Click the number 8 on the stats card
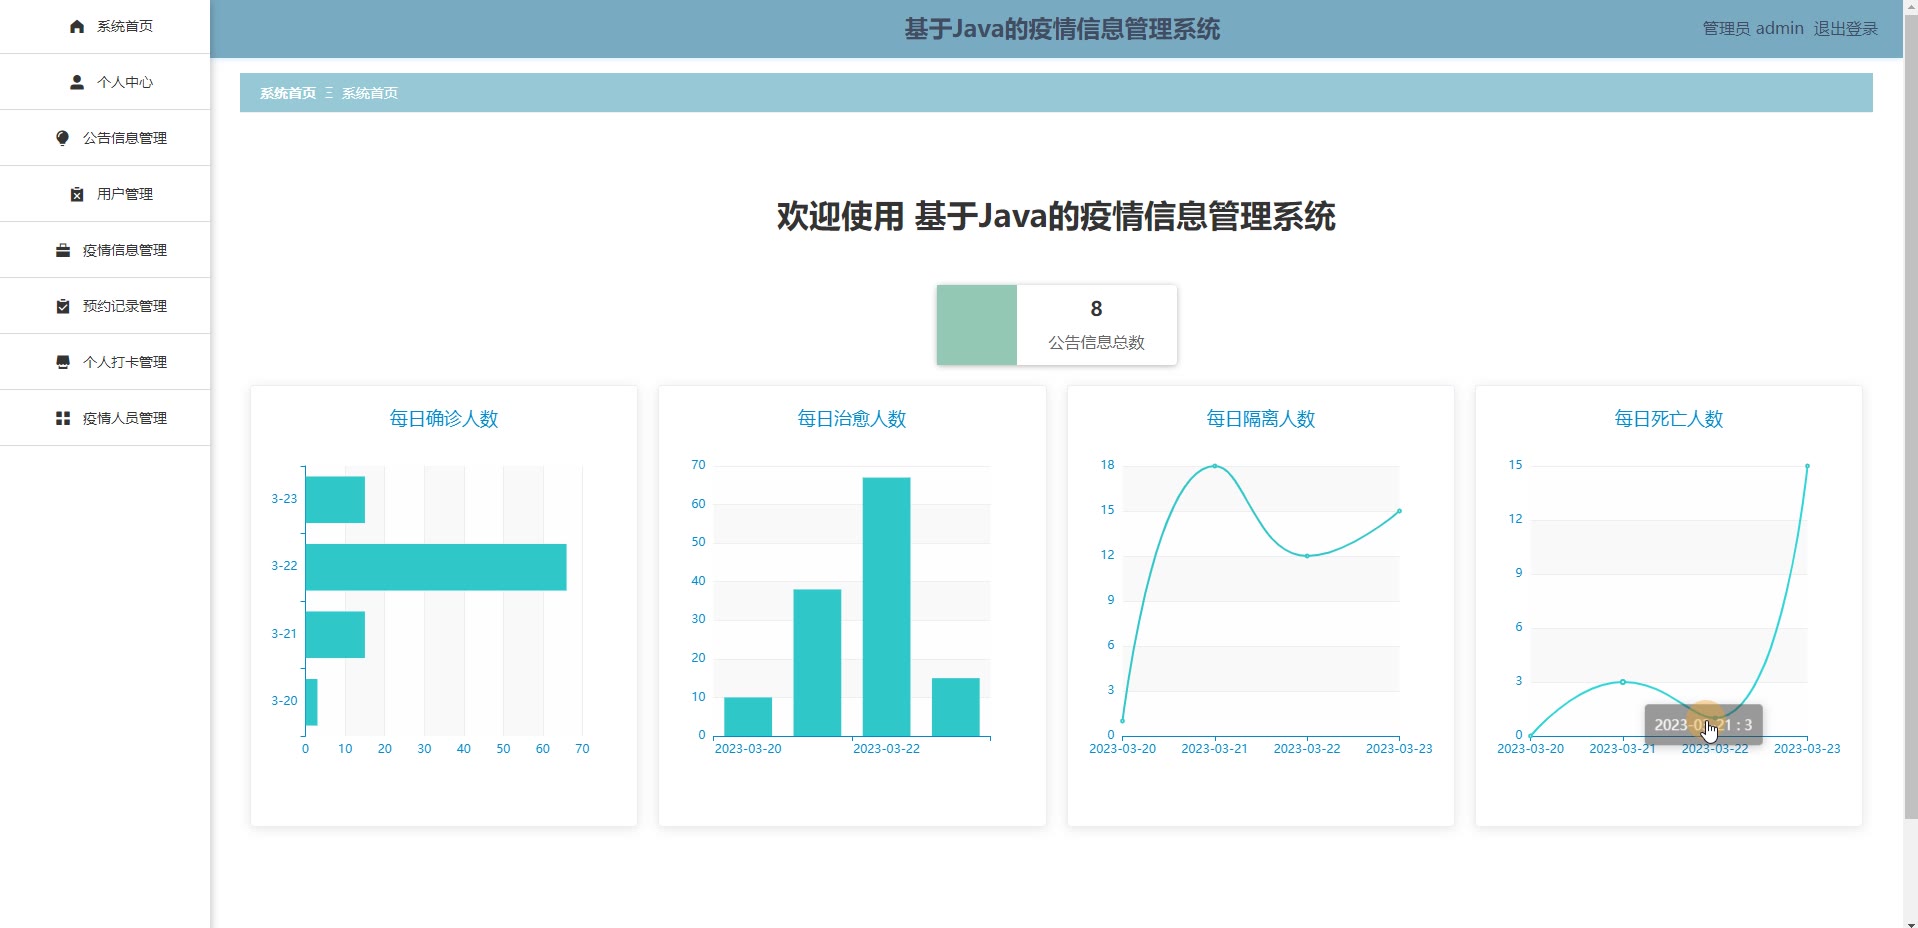The image size is (1918, 928). (1096, 309)
